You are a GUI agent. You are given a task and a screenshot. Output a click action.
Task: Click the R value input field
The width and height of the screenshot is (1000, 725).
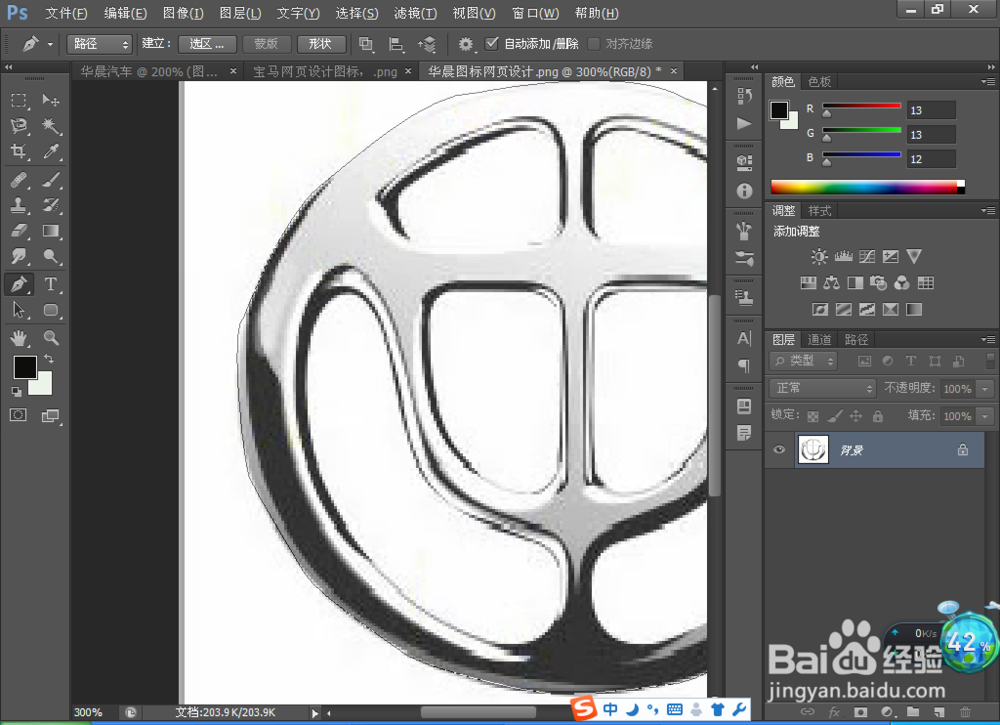coord(931,110)
